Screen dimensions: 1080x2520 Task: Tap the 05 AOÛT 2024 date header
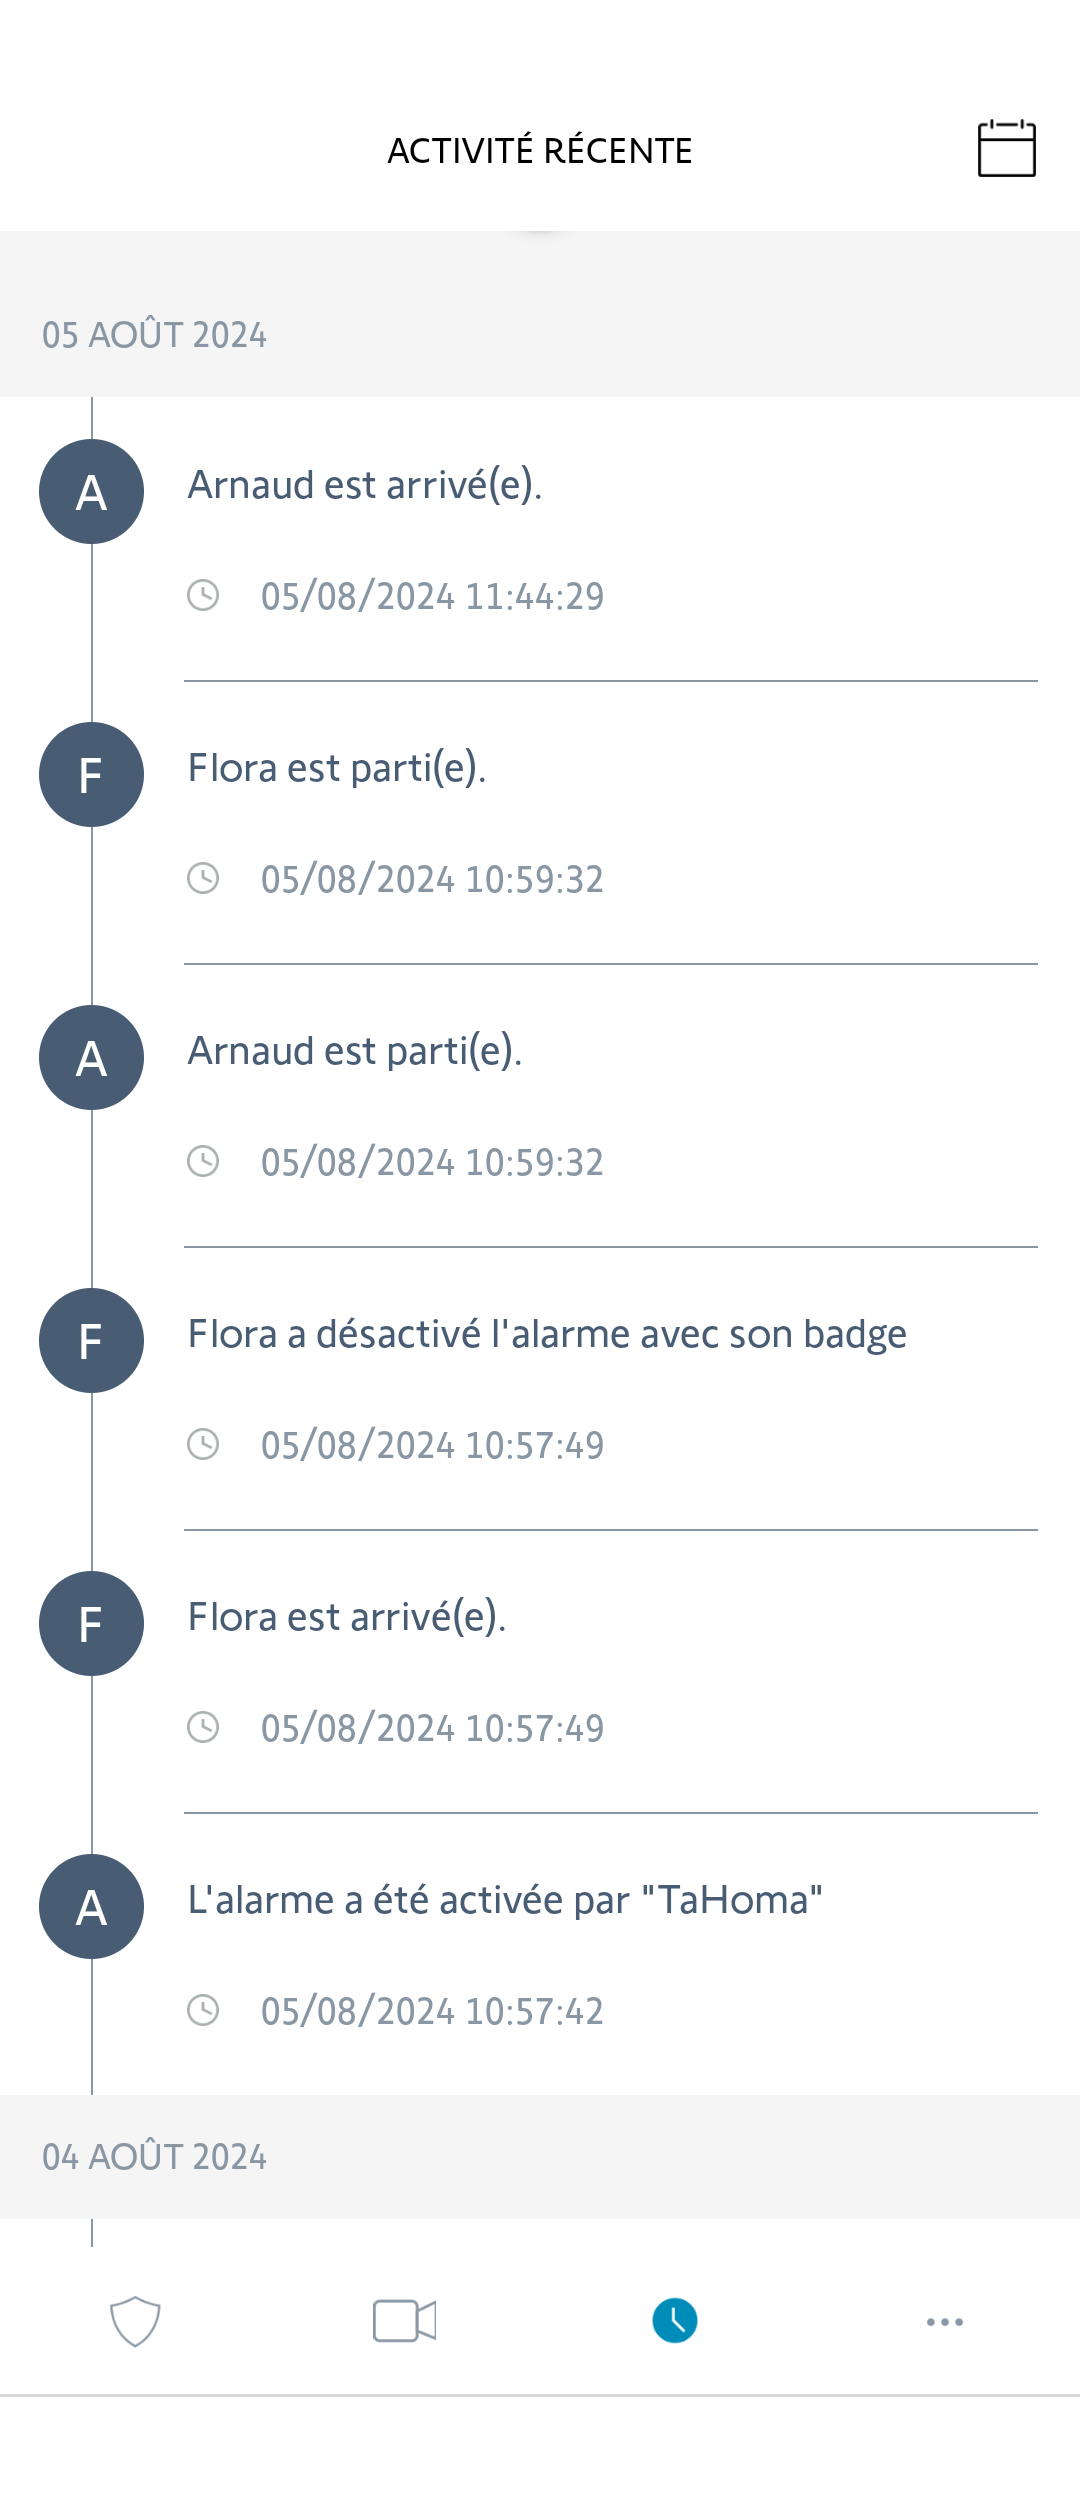(x=155, y=335)
